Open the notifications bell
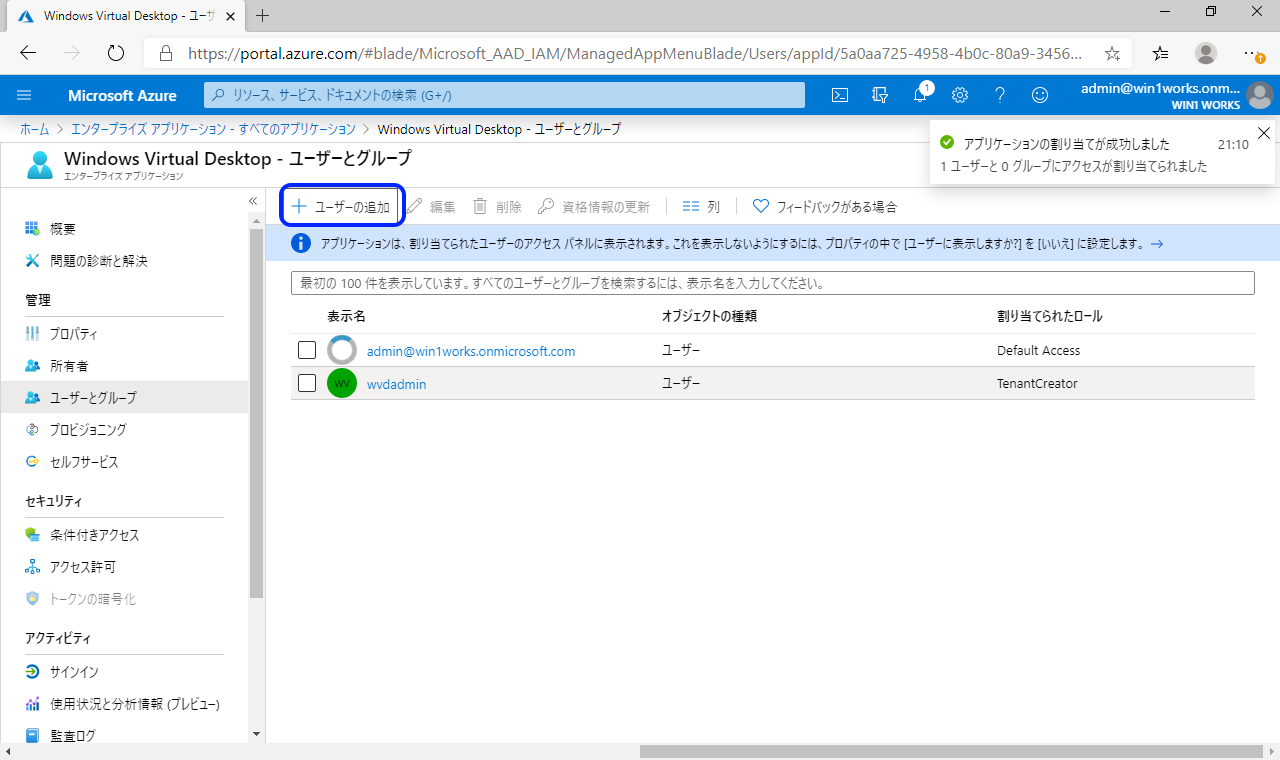 (920, 95)
